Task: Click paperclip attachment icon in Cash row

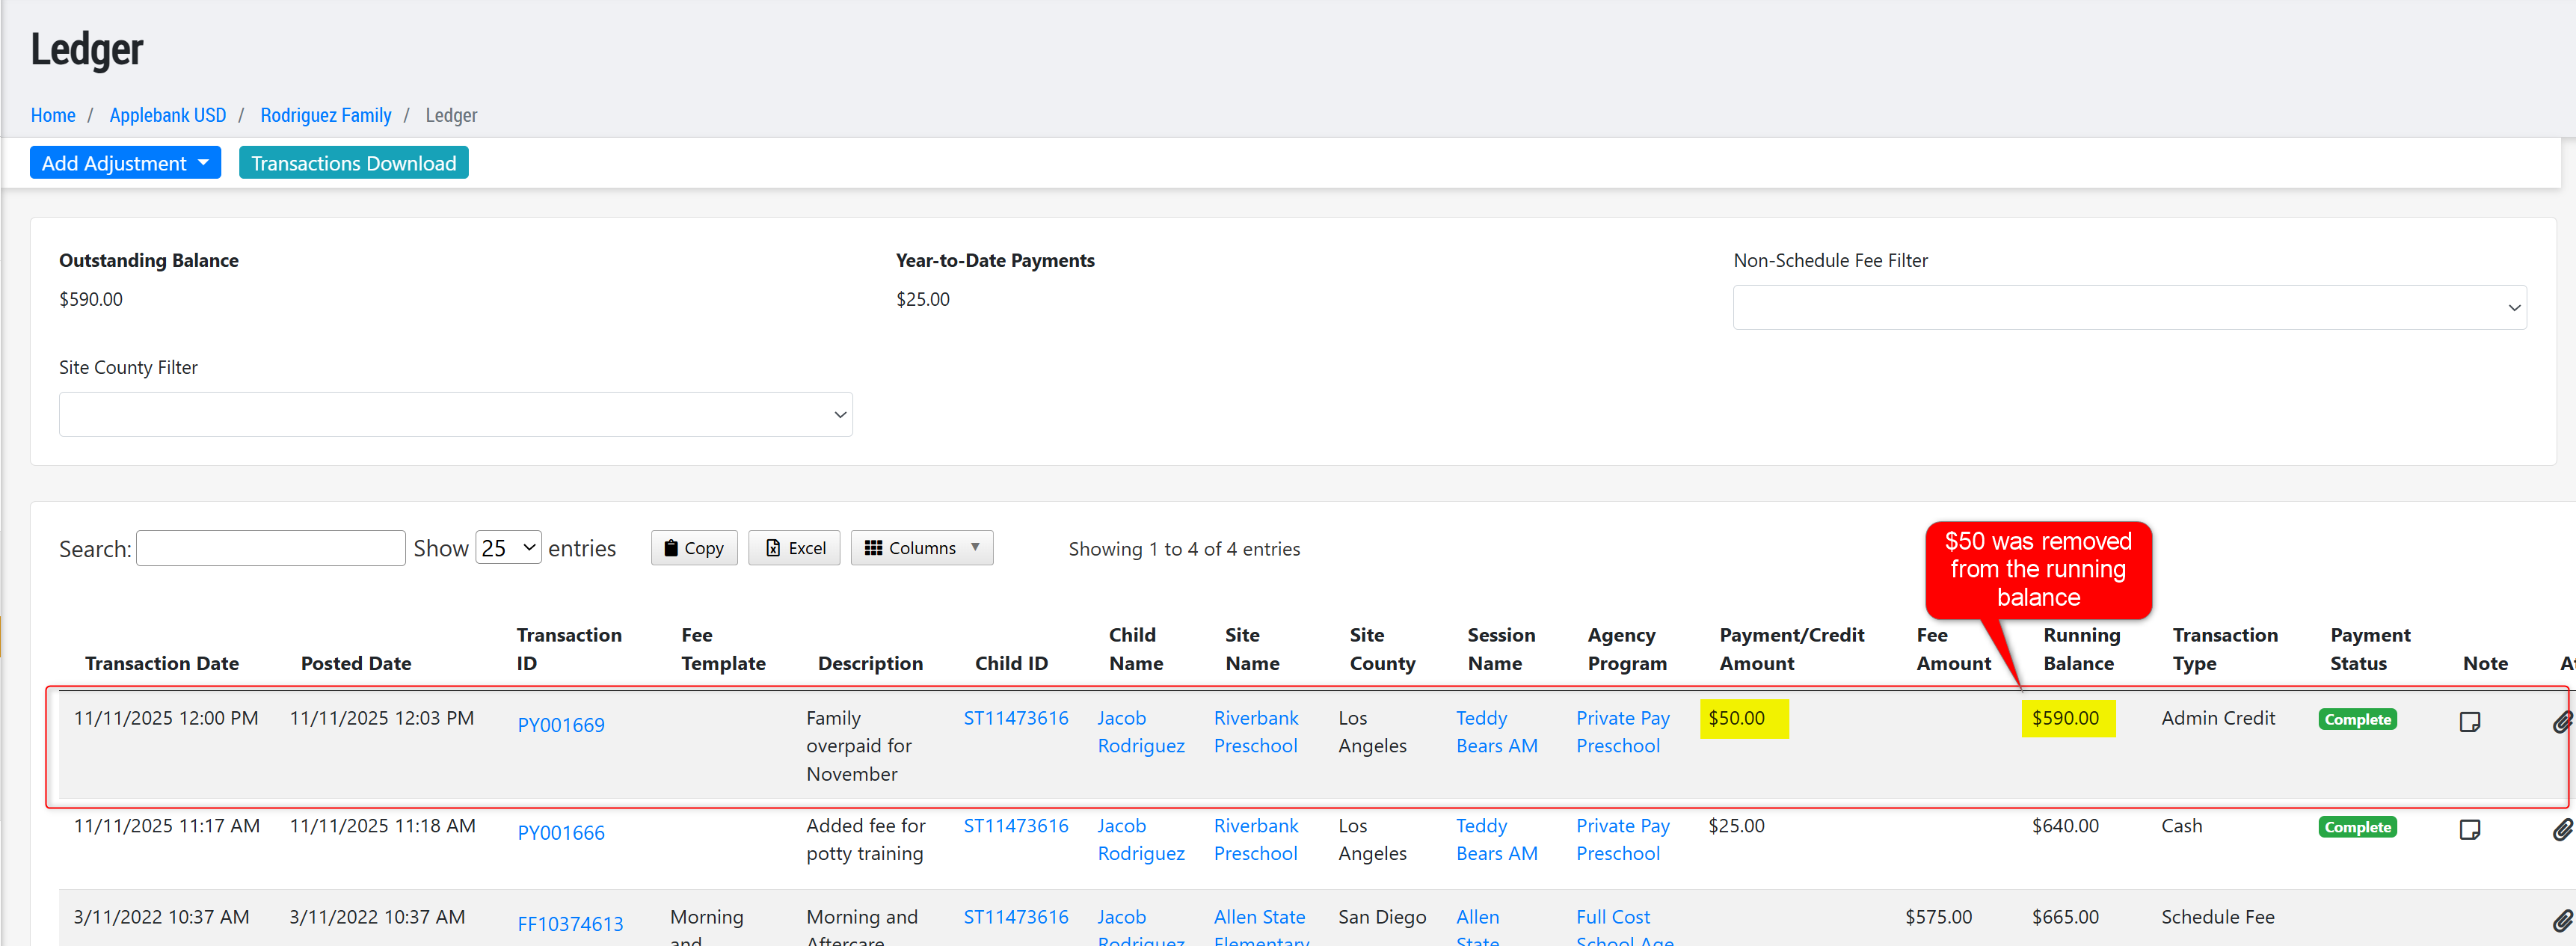Action: [x=2561, y=829]
